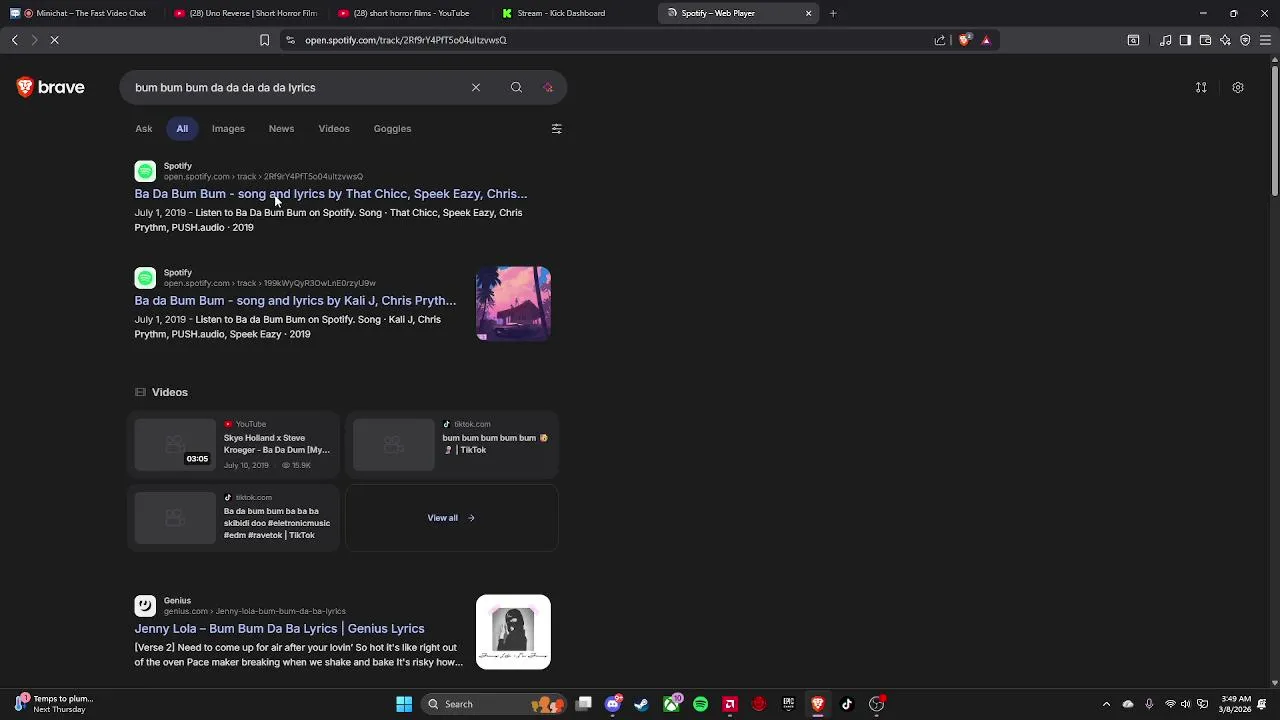The width and height of the screenshot is (1280, 720).
Task: Open Steam from the taskbar
Action: pyautogui.click(x=642, y=704)
